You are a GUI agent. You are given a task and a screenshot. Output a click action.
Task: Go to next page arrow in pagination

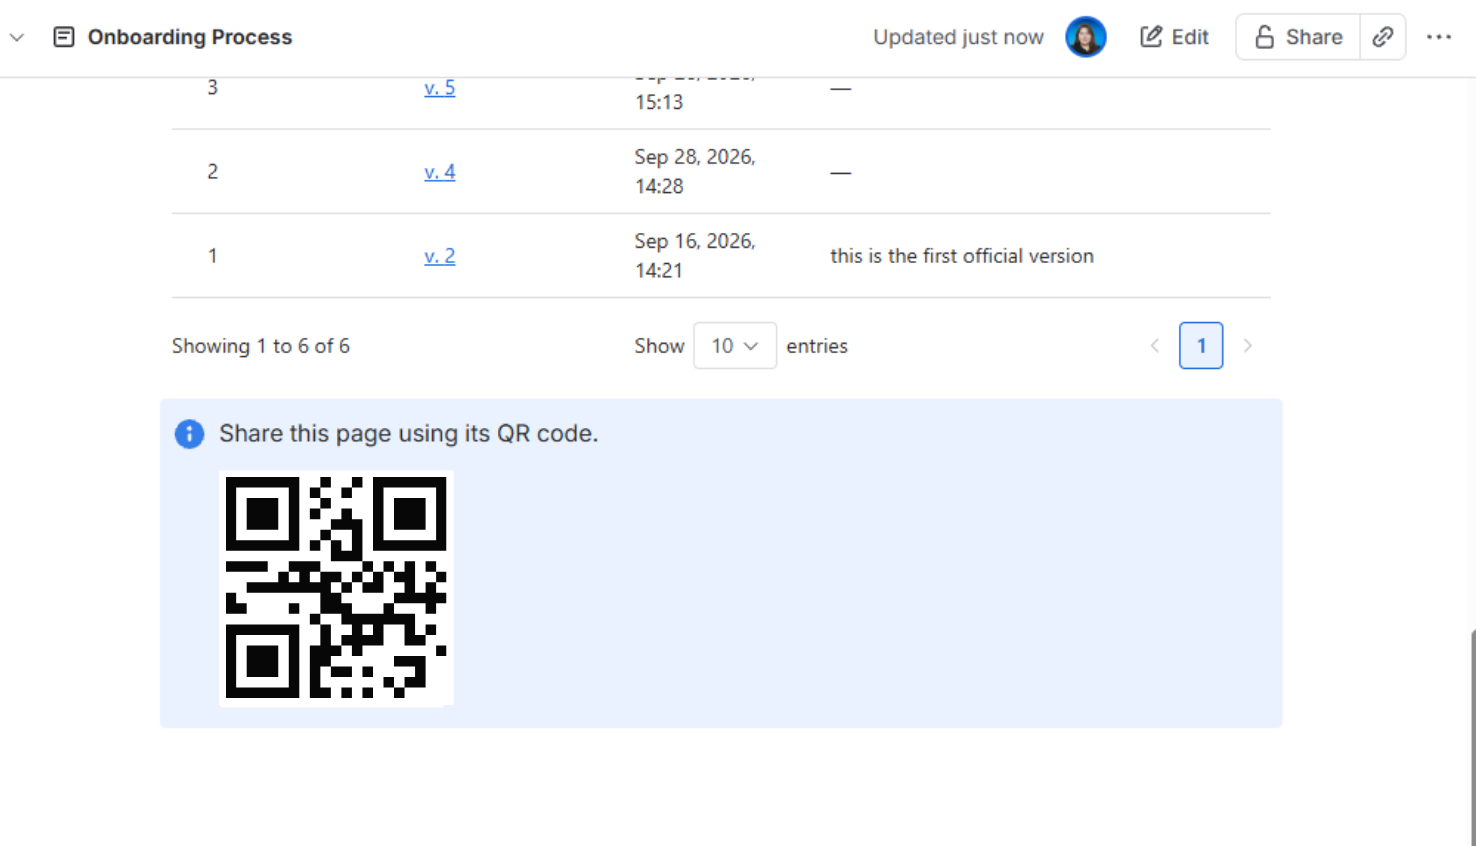click(1247, 346)
